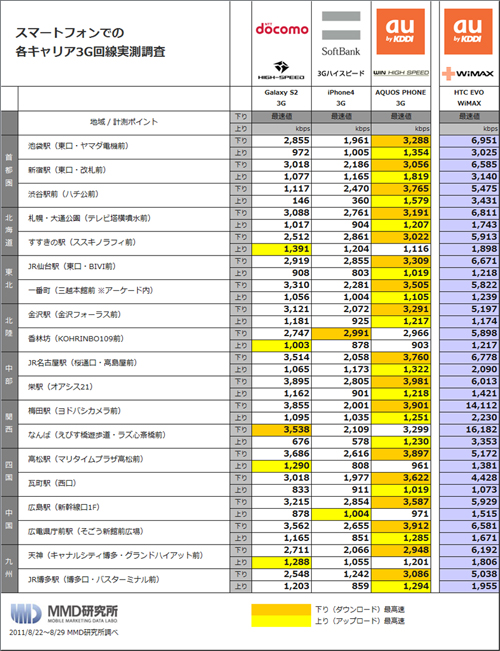This screenshot has width=500, height=651.
Task: Click the 北陸 region label
Action: tap(9, 327)
